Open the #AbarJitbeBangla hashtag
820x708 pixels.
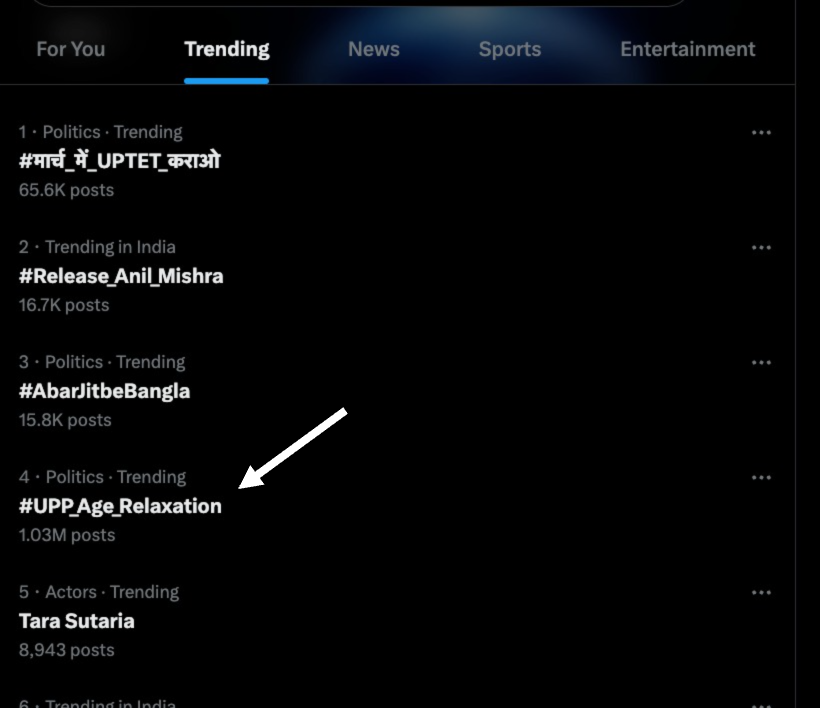(104, 391)
